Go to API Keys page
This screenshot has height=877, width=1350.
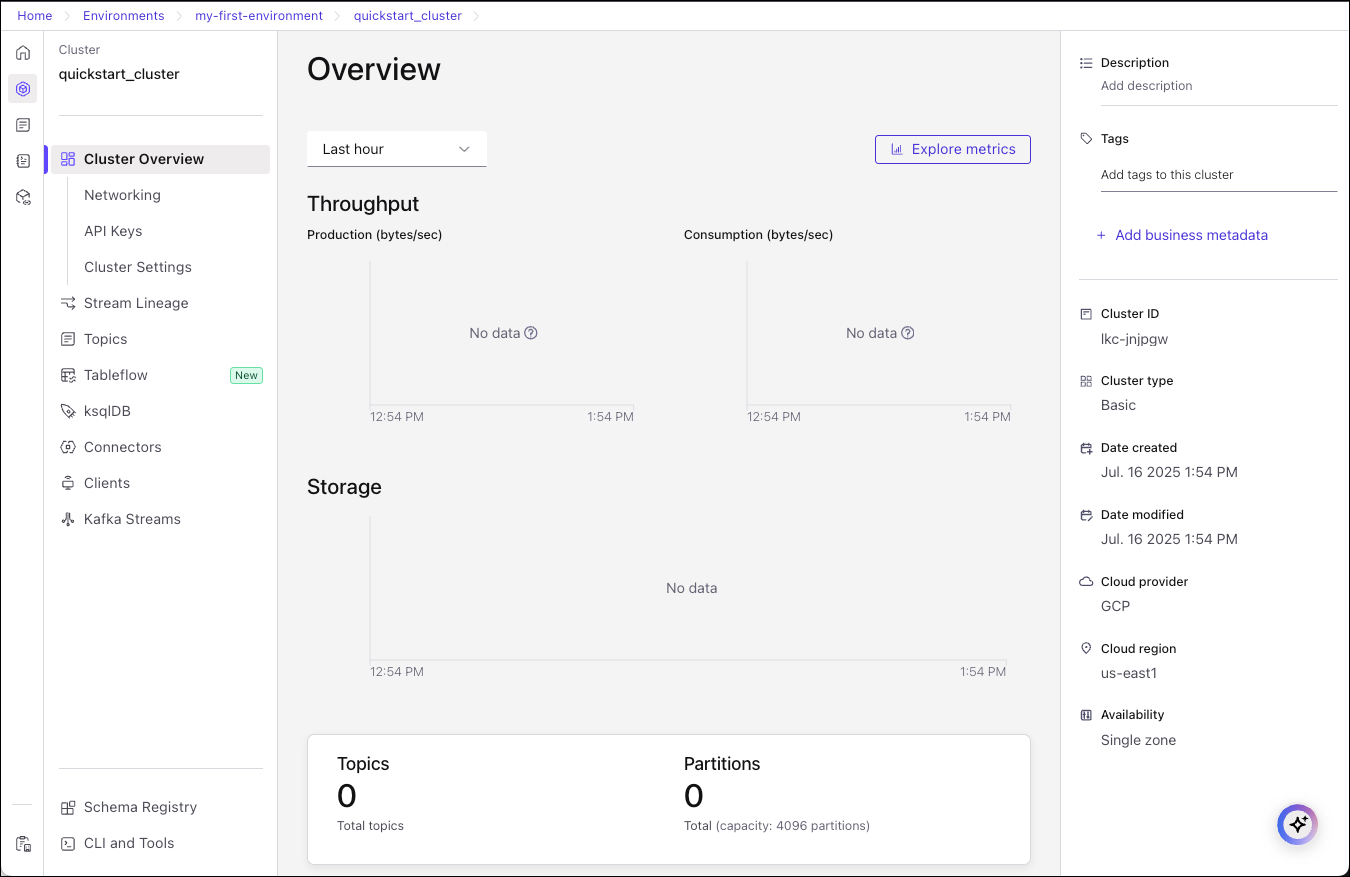[x=113, y=231]
